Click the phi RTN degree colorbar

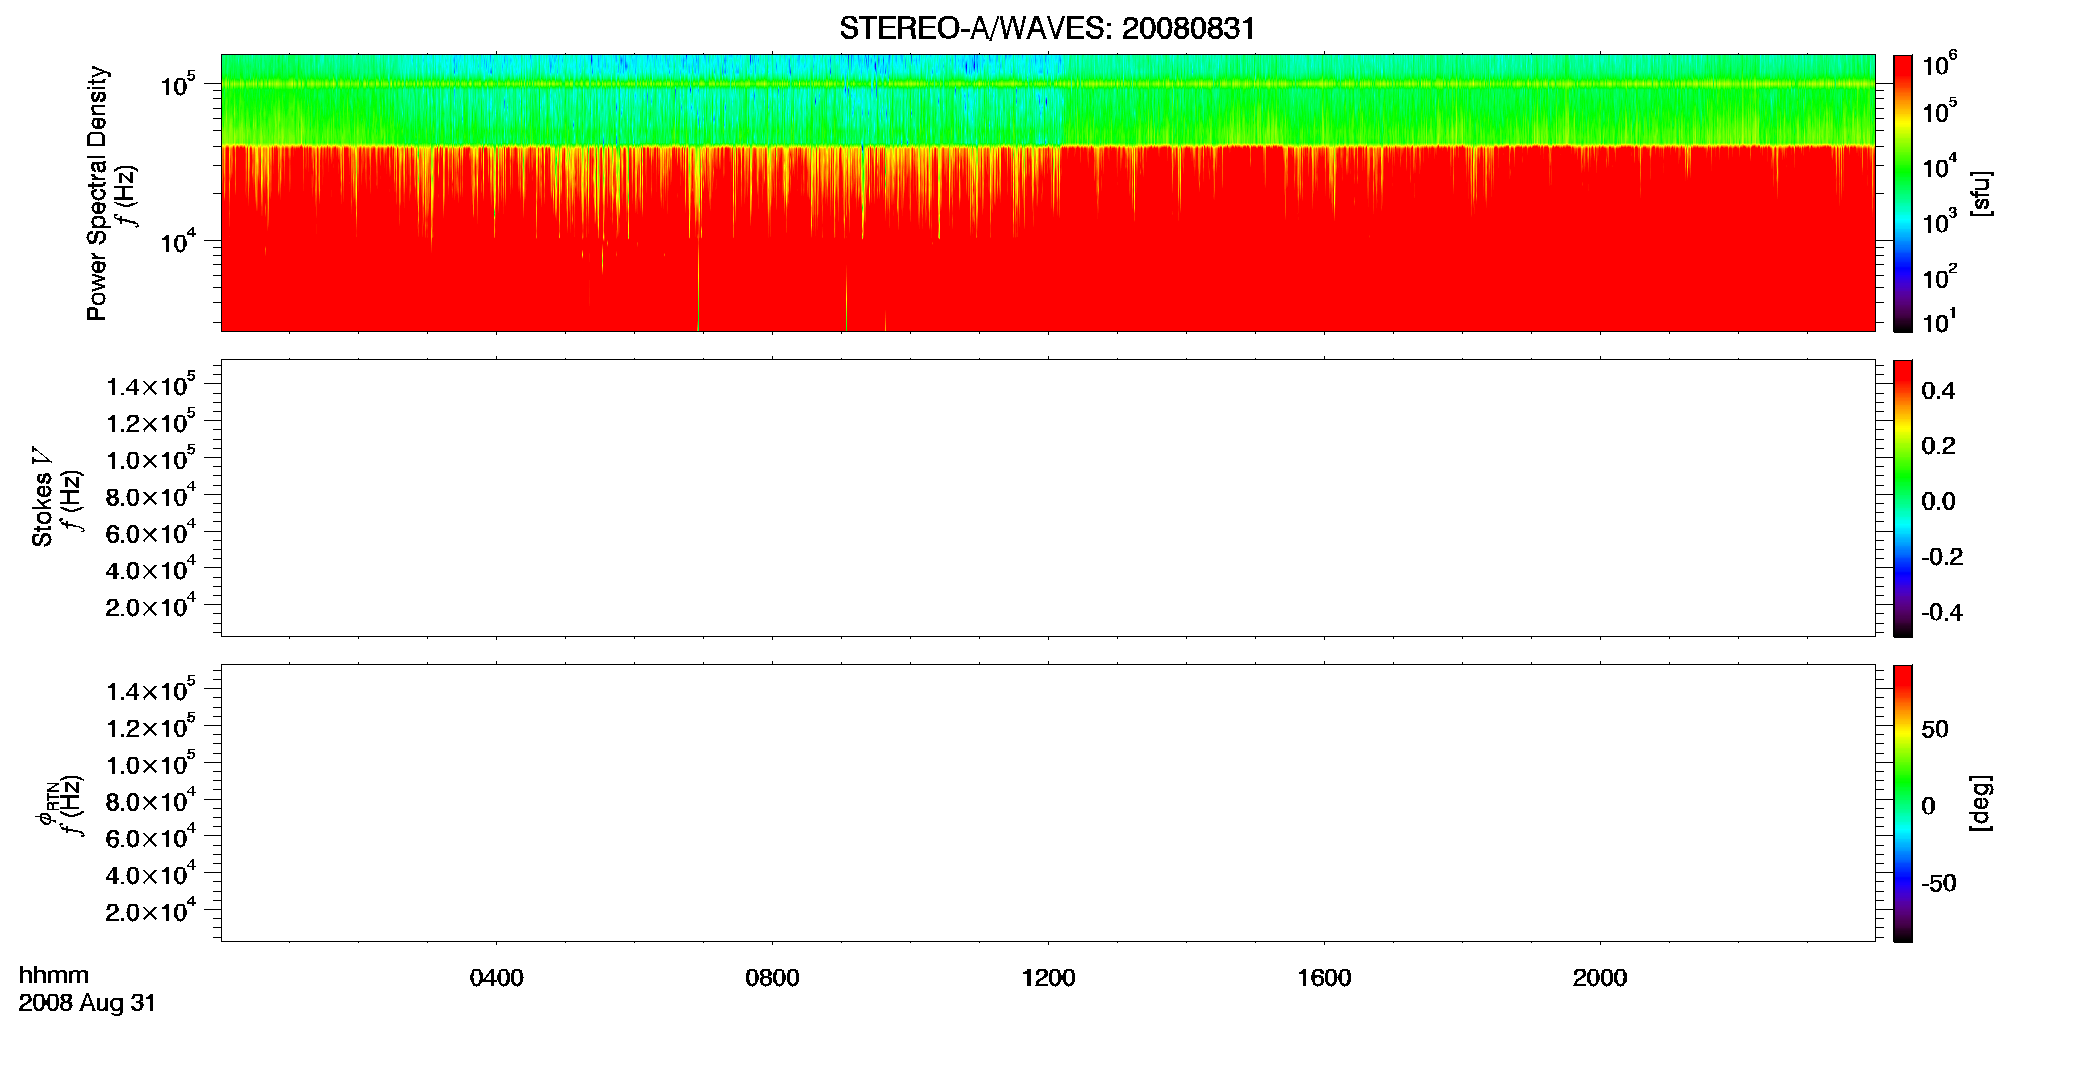click(x=1903, y=803)
